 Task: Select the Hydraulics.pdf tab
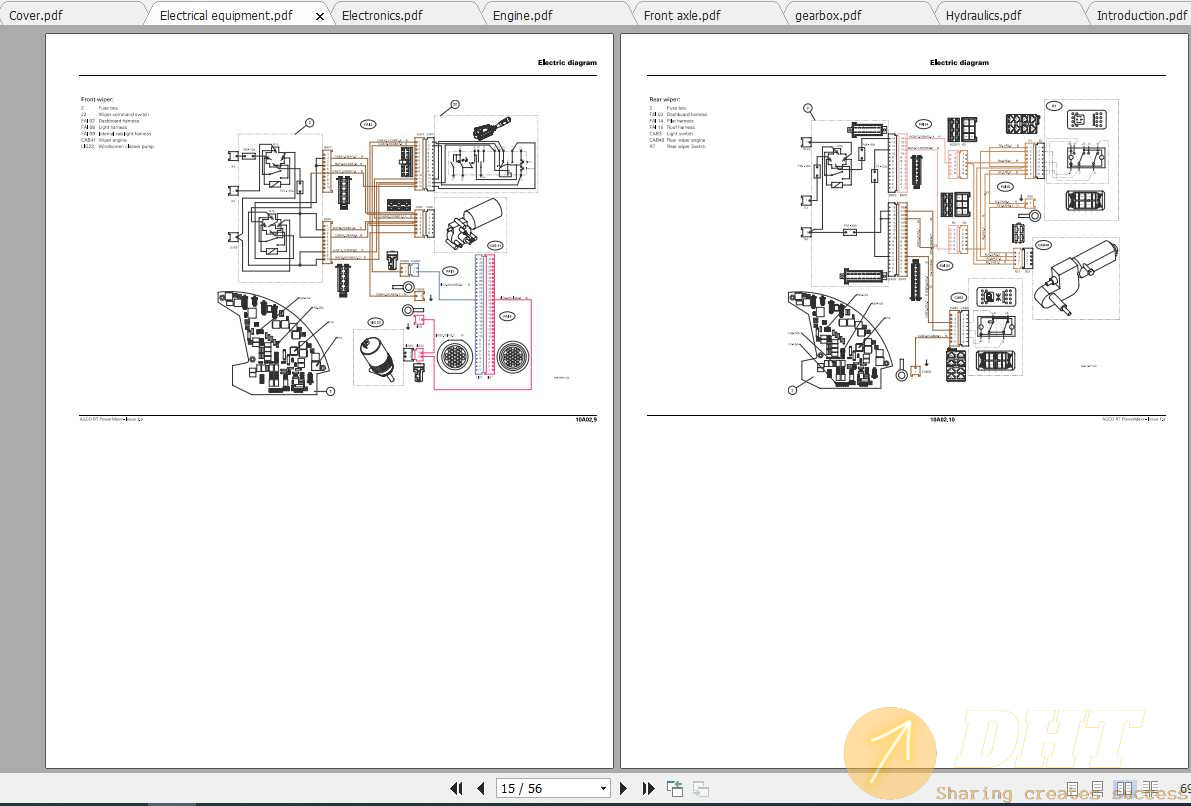983,15
